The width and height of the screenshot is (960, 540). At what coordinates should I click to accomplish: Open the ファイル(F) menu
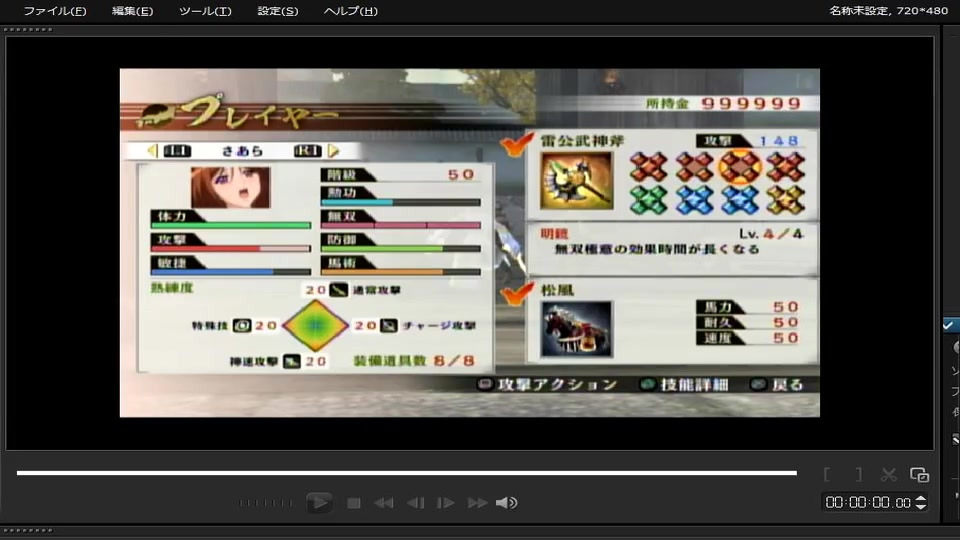54,11
